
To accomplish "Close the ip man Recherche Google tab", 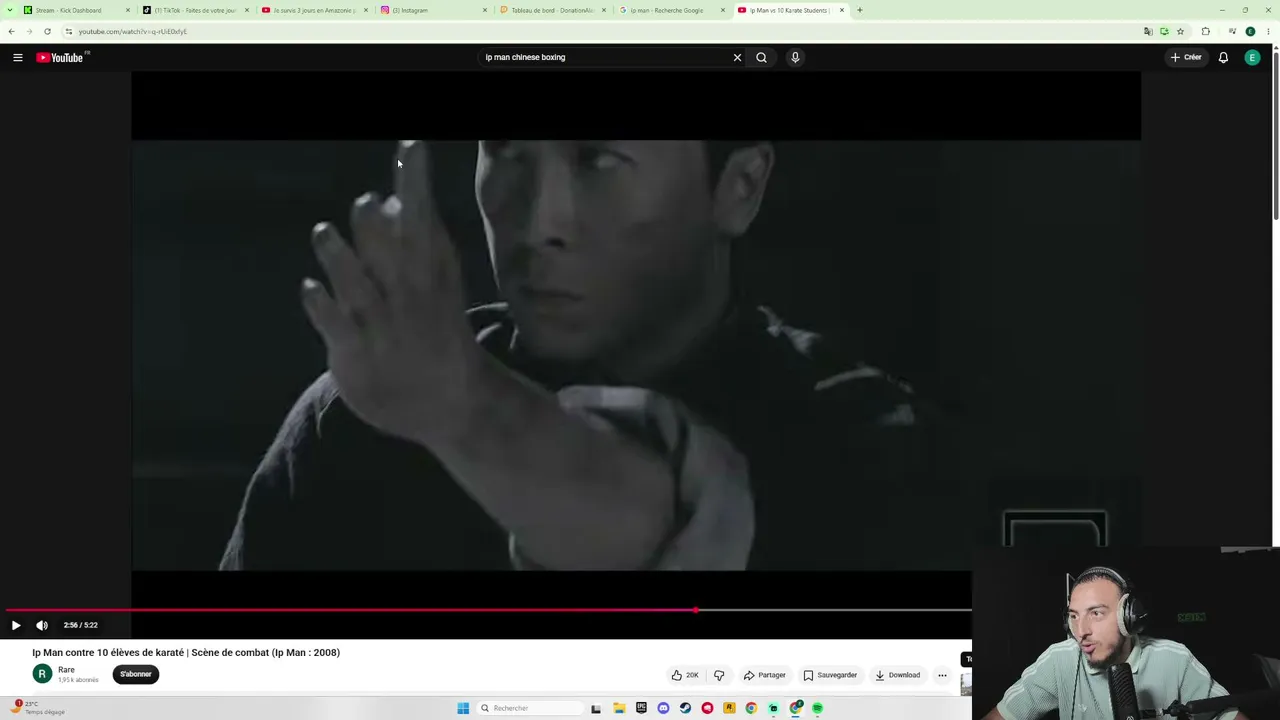I will pyautogui.click(x=723, y=10).
